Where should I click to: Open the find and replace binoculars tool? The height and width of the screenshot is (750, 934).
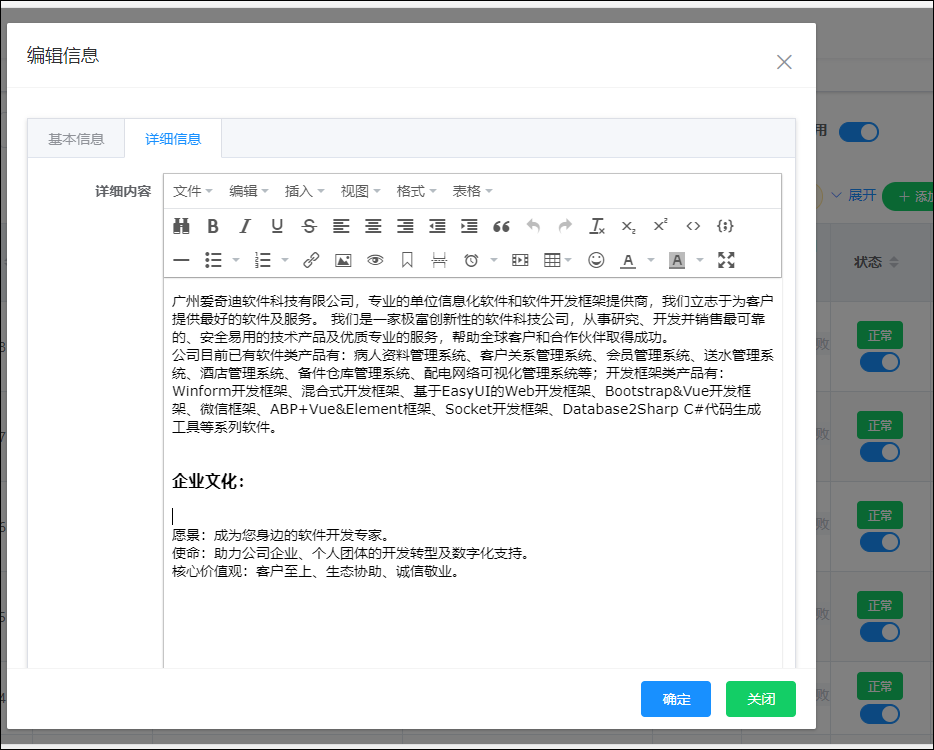pyautogui.click(x=181, y=226)
